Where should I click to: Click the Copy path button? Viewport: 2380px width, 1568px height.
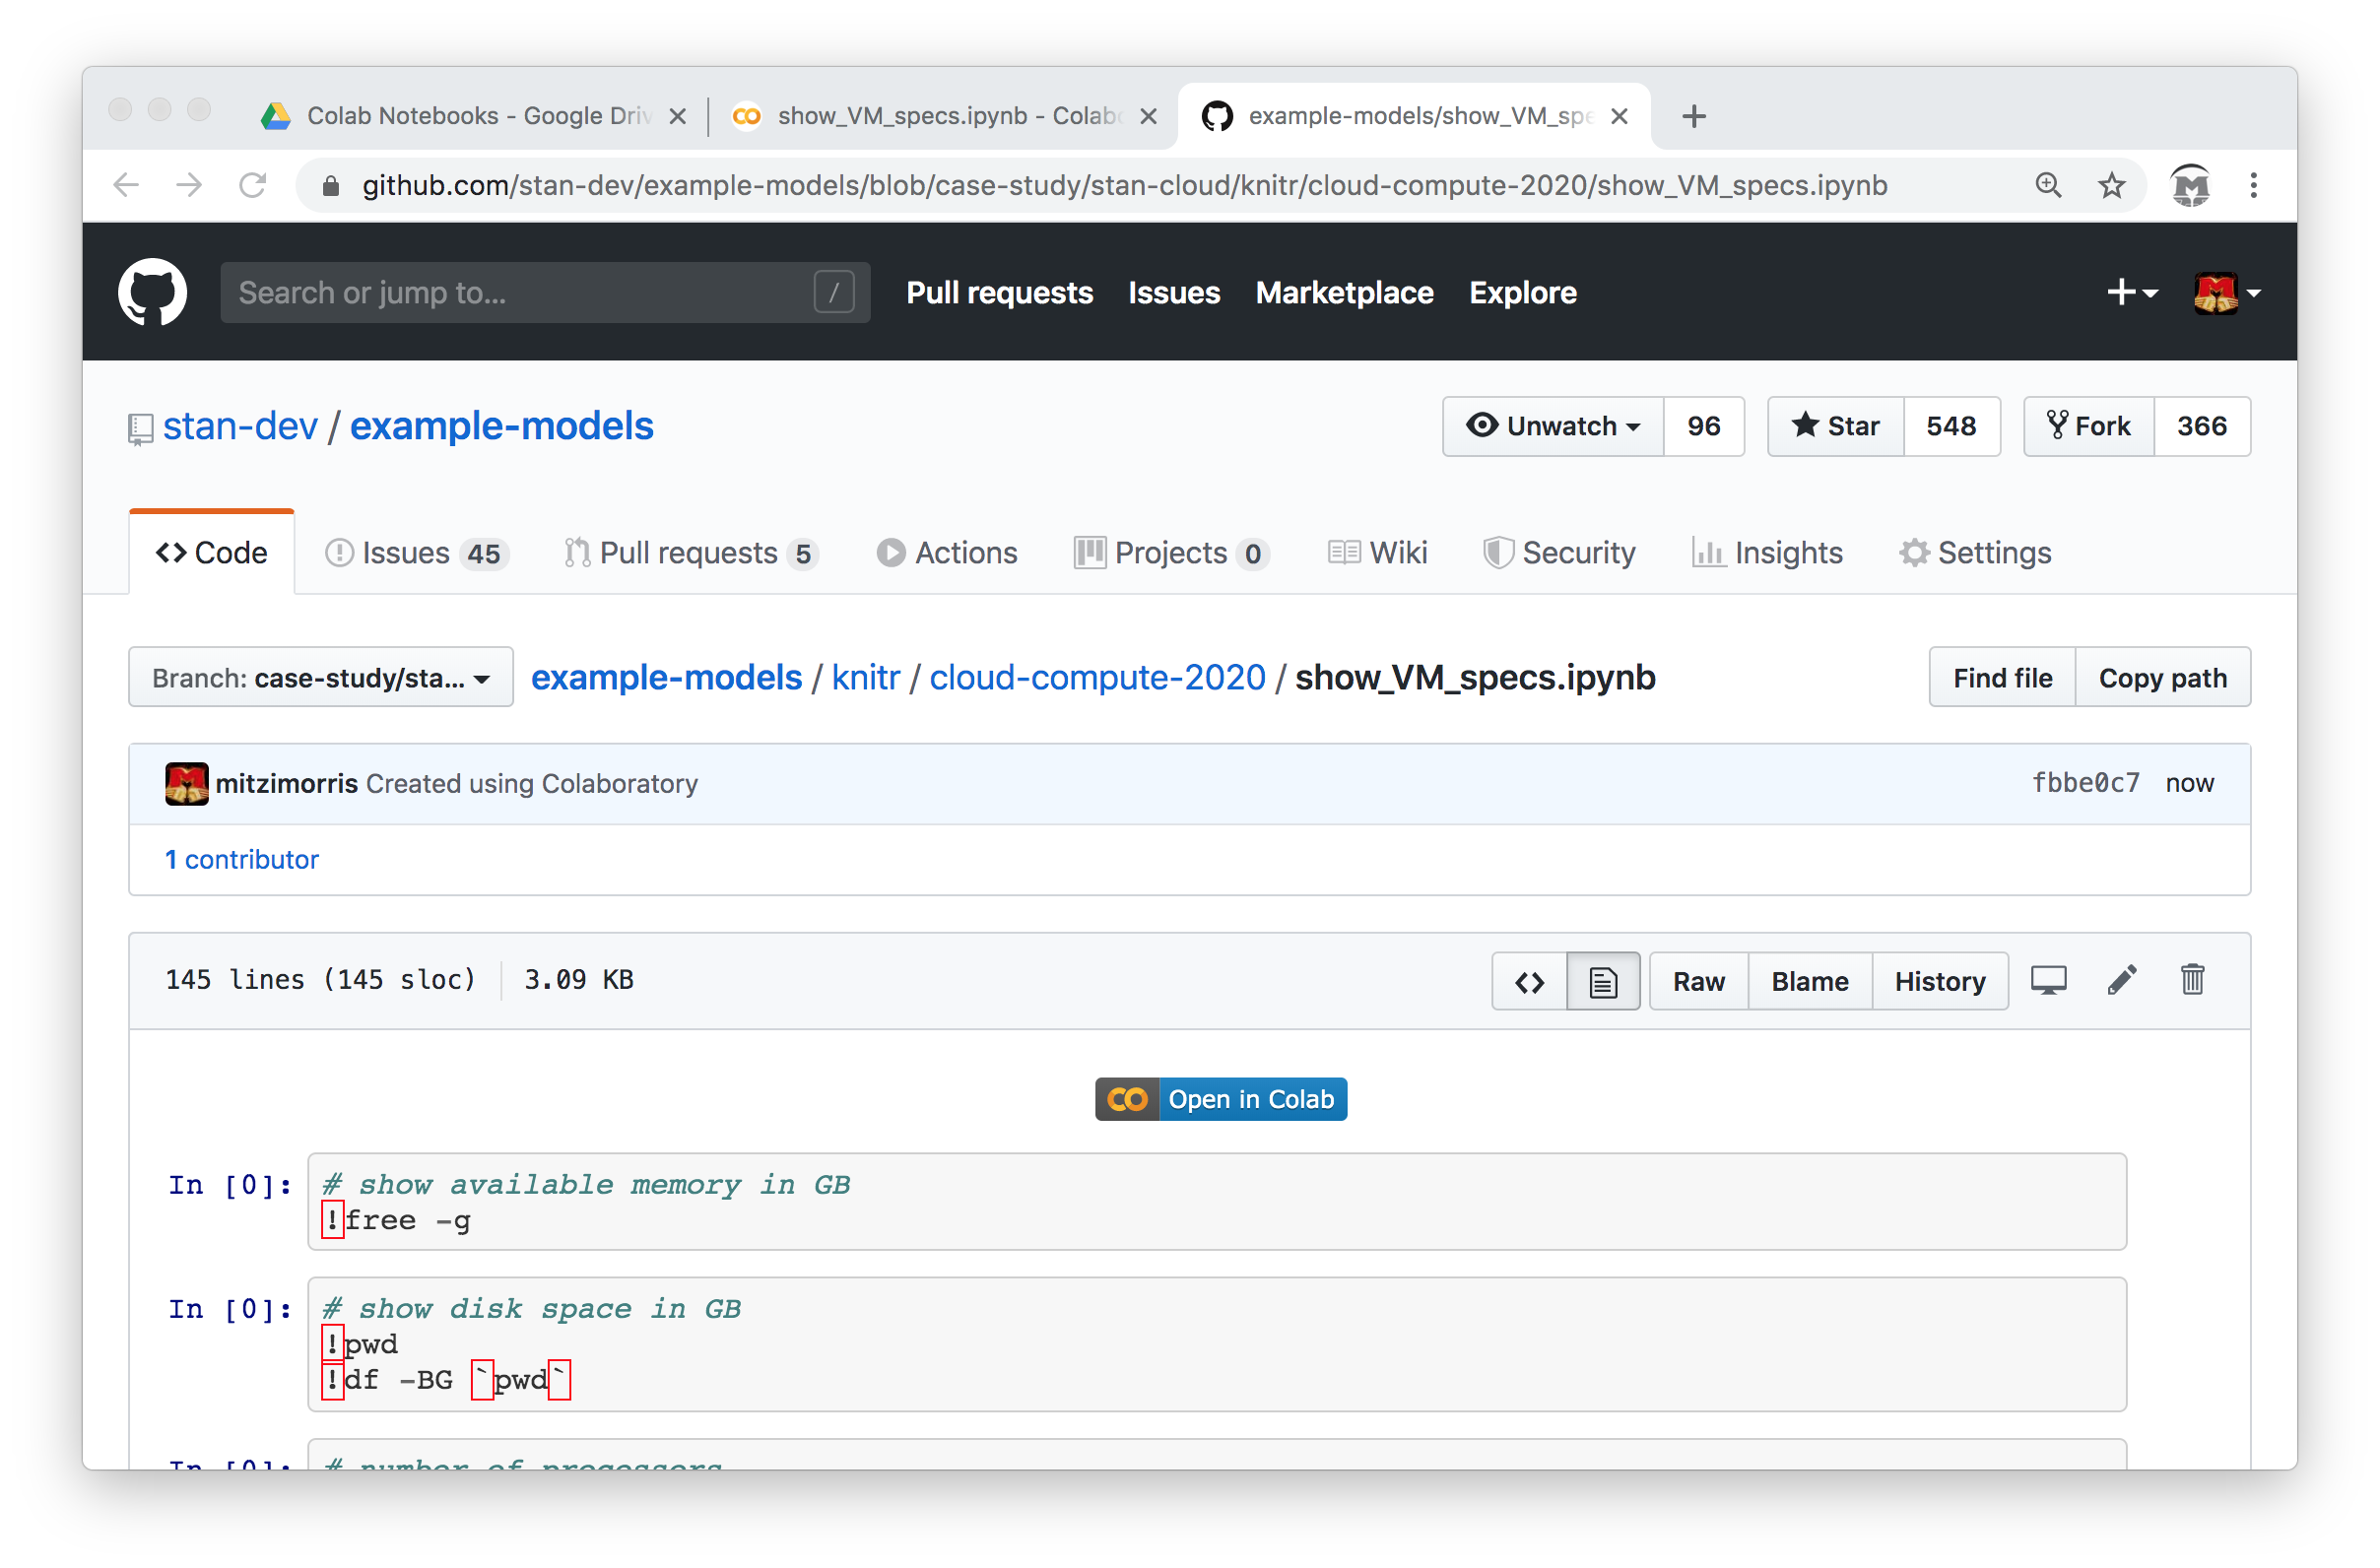pyautogui.click(x=2162, y=678)
